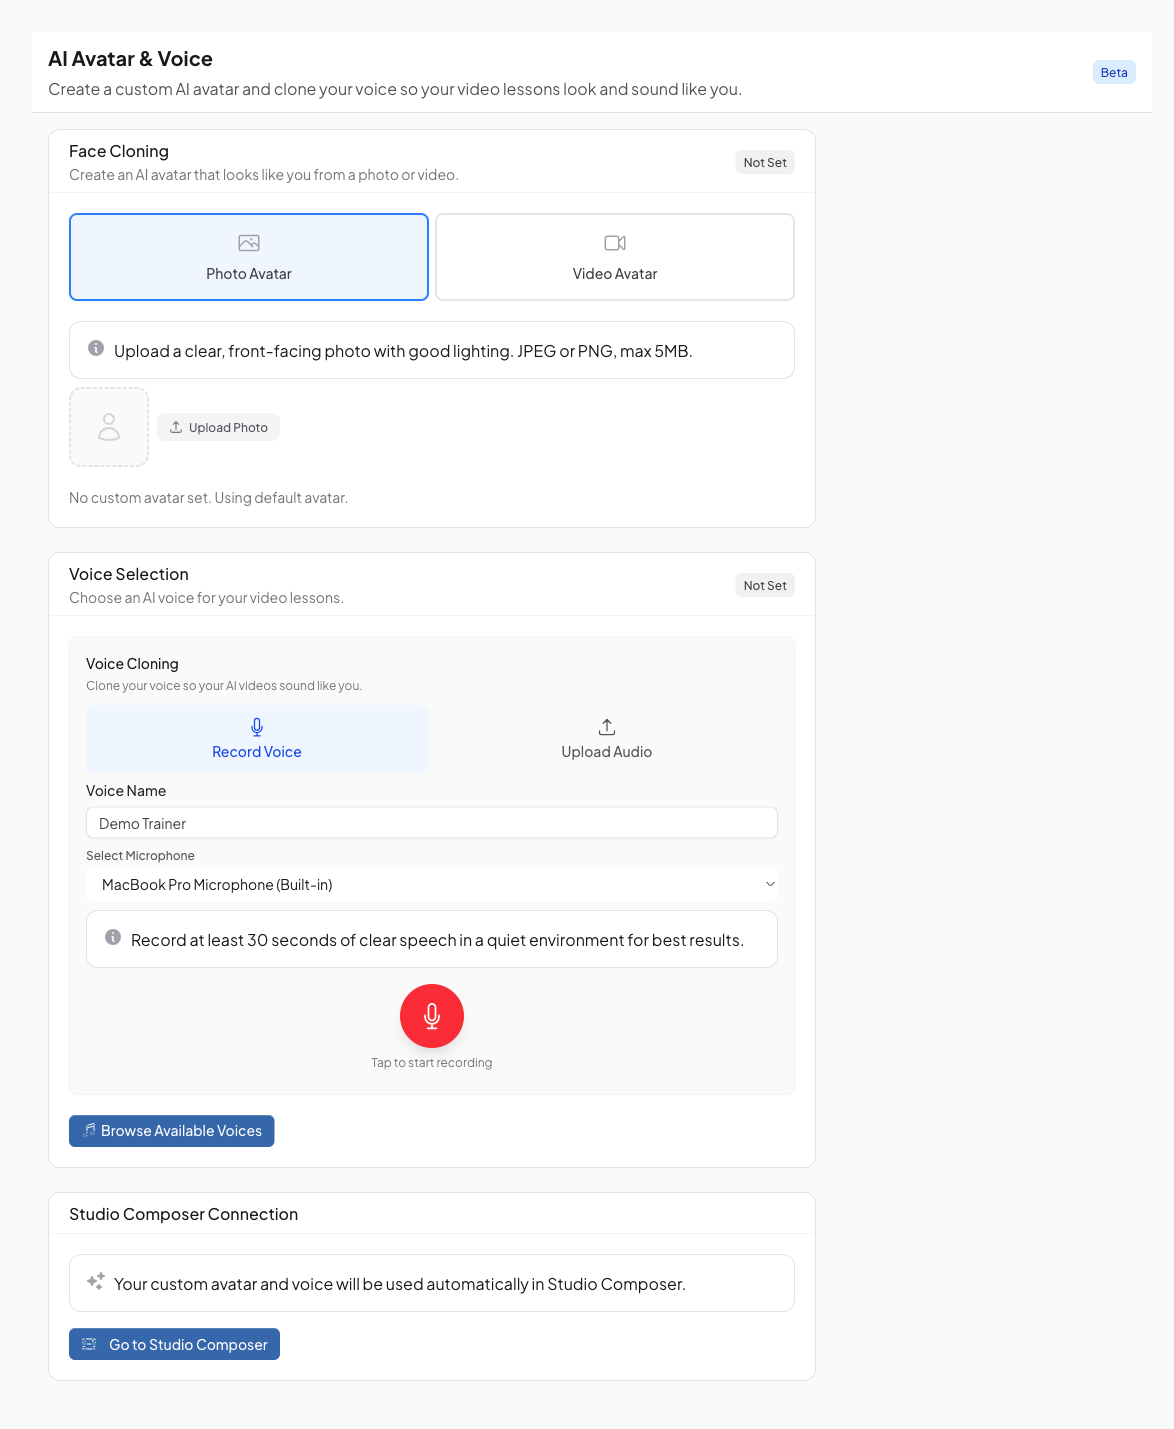Switch to the Upload Audio tab
Screen dimensions: 1174x1429
click(606, 739)
